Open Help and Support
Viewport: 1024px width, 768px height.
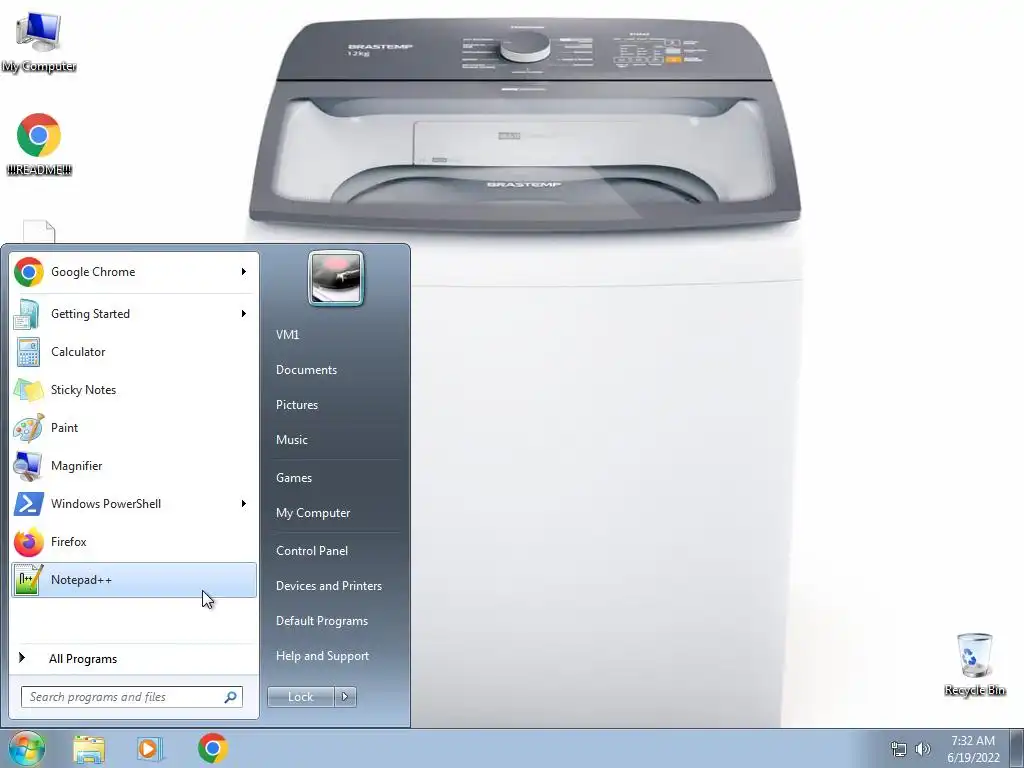pyautogui.click(x=334, y=656)
